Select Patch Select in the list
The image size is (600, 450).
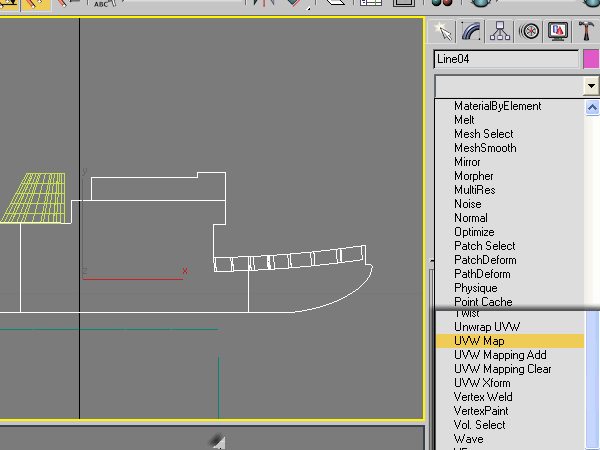[x=484, y=246]
